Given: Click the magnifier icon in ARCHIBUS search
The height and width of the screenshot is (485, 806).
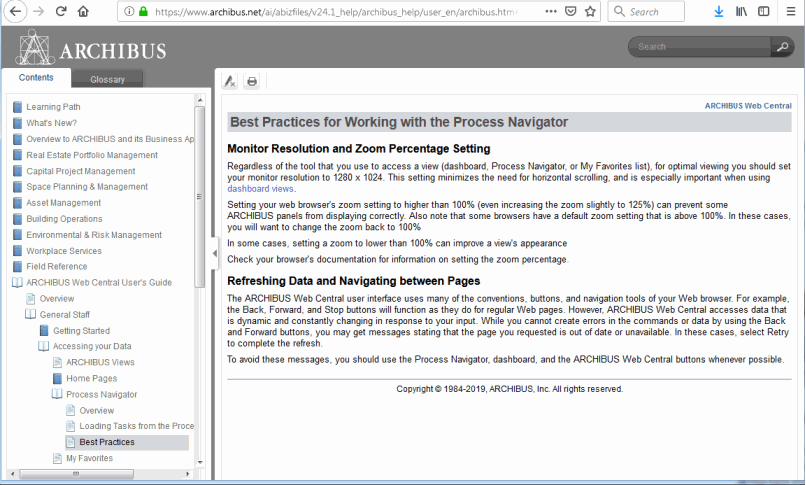Looking at the screenshot, I should [781, 47].
